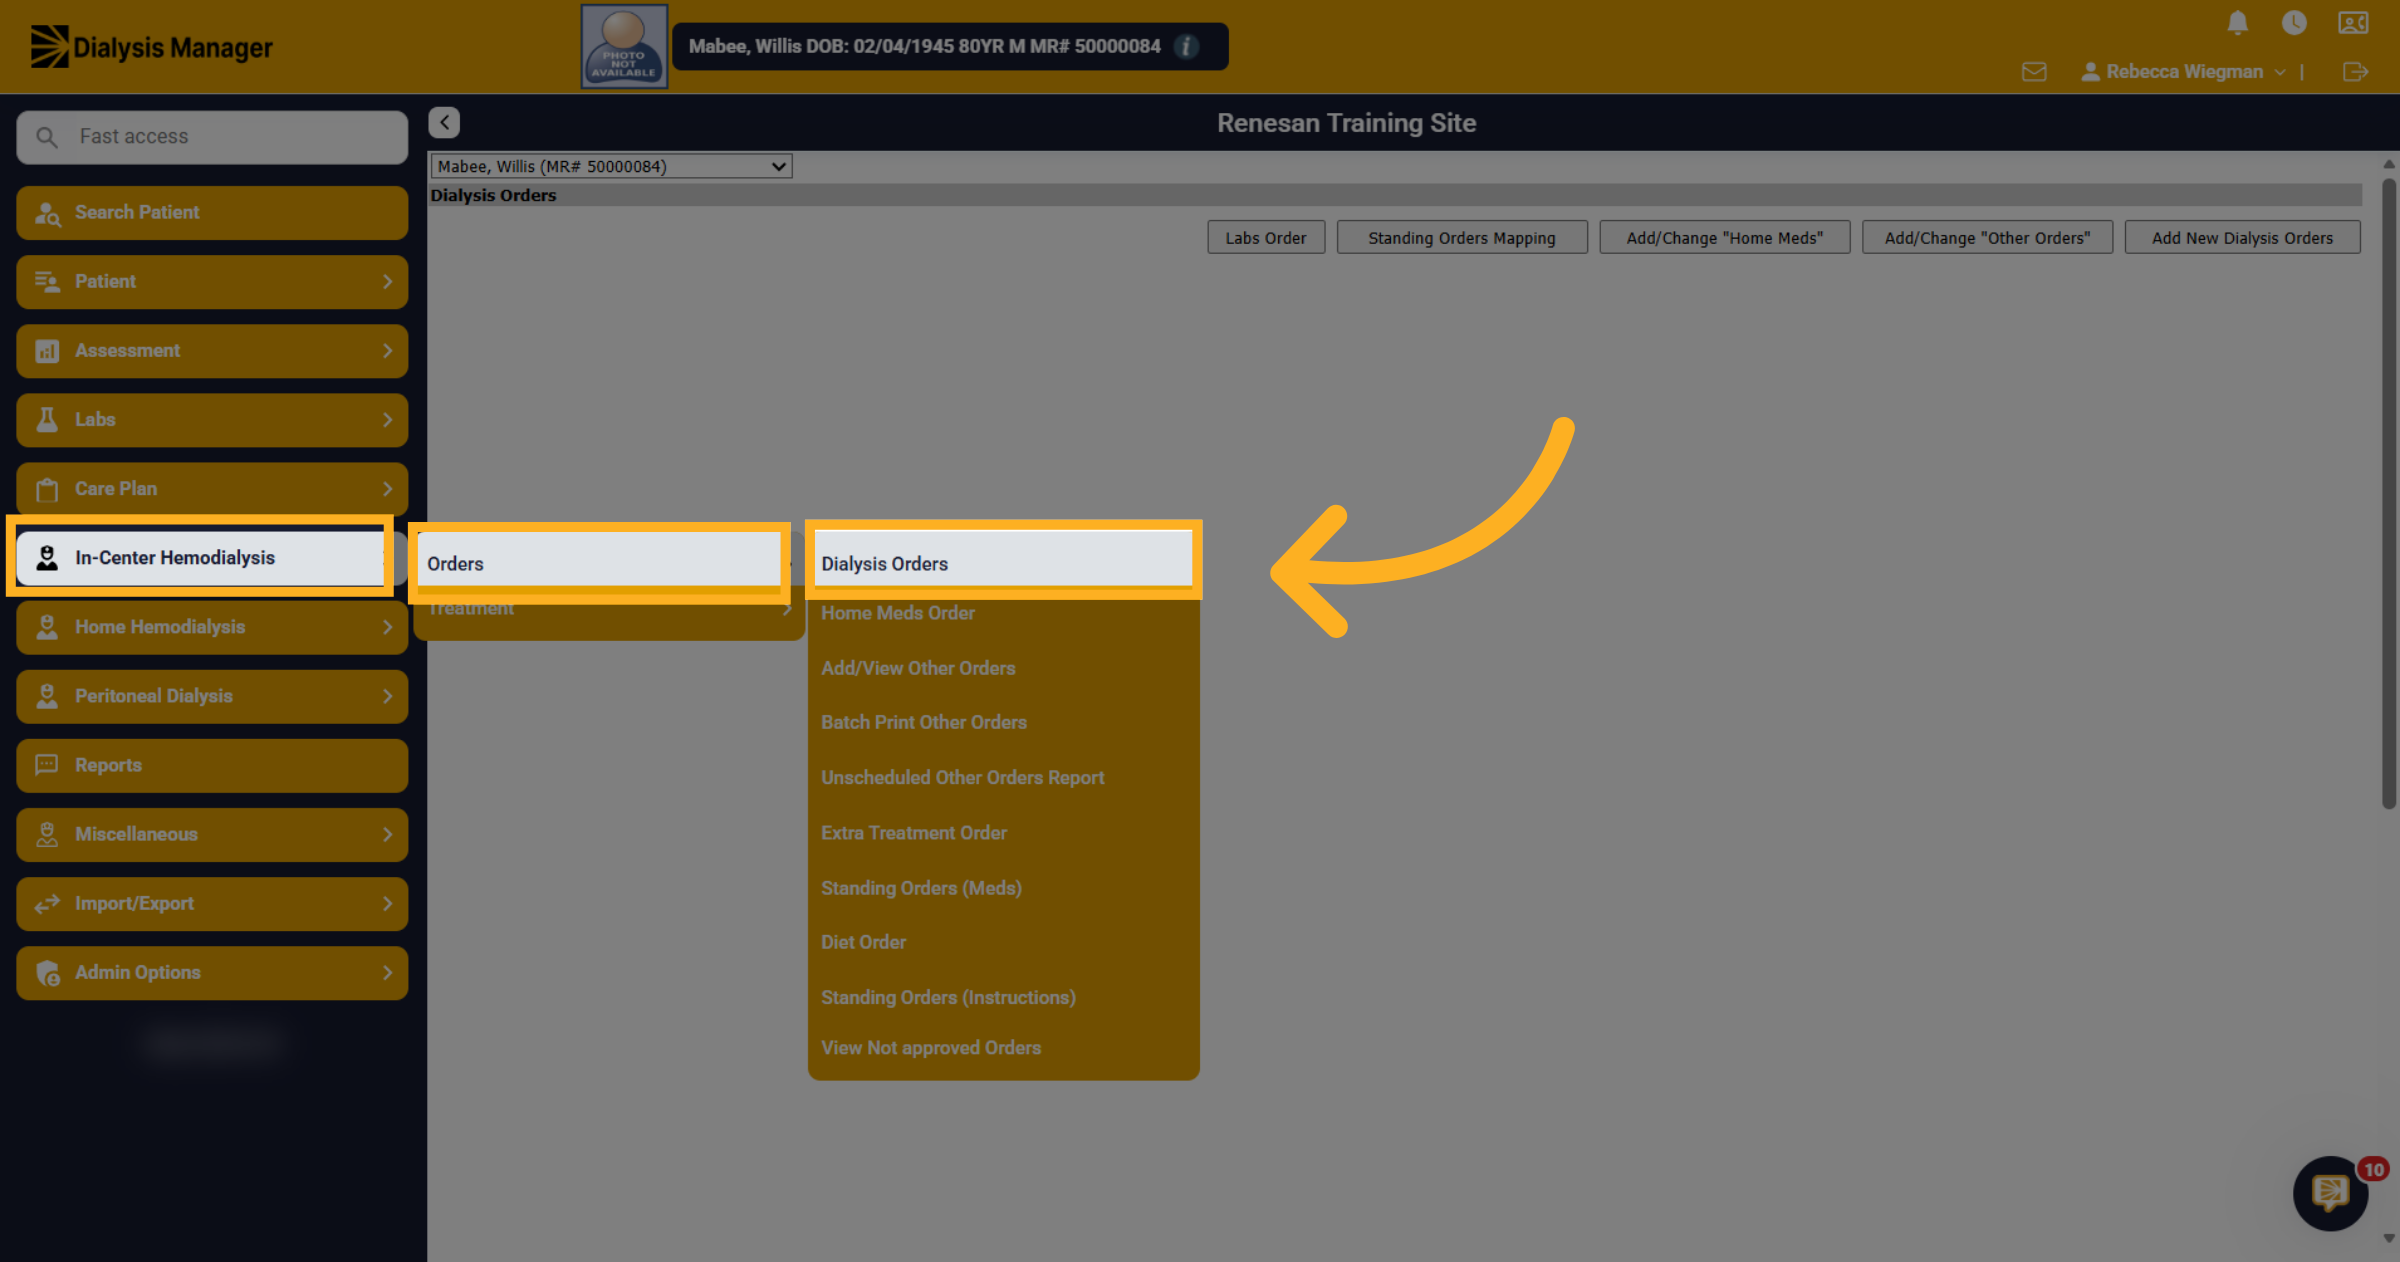The image size is (2400, 1262).
Task: Expand the Miscellaneous menu
Action: click(x=212, y=834)
